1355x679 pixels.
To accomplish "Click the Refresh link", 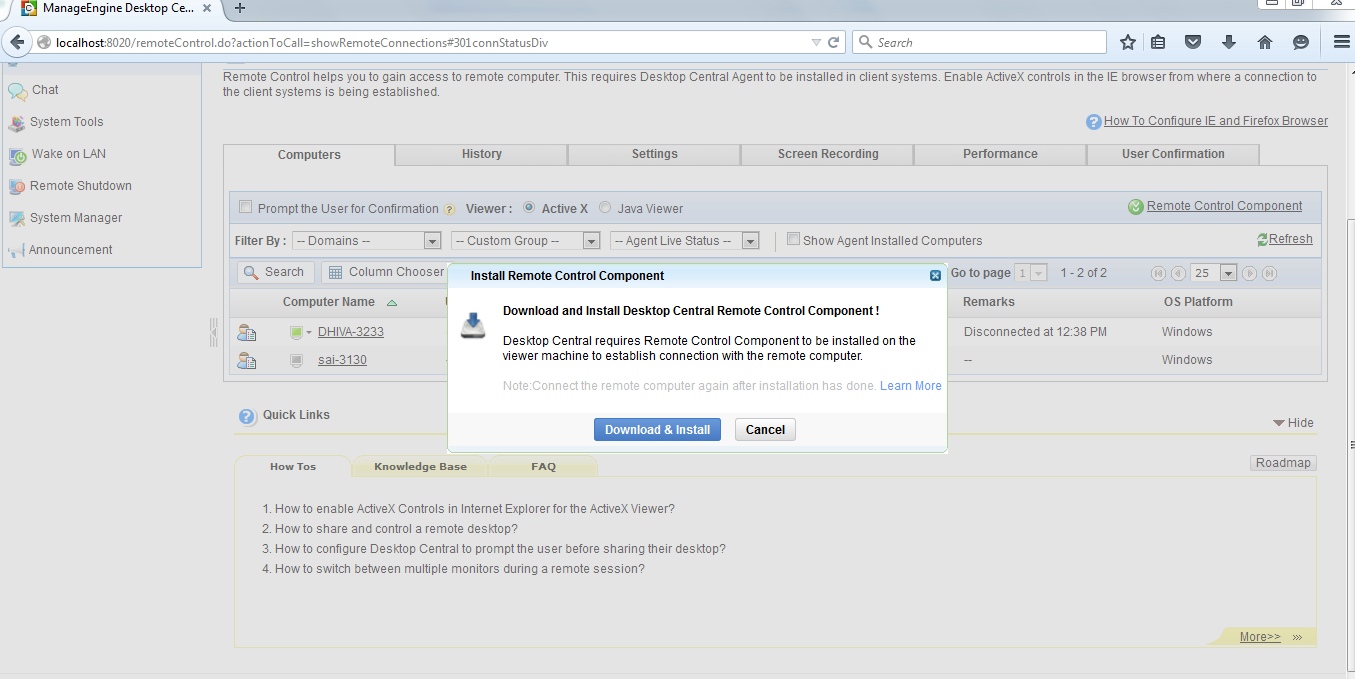I will 1291,239.
